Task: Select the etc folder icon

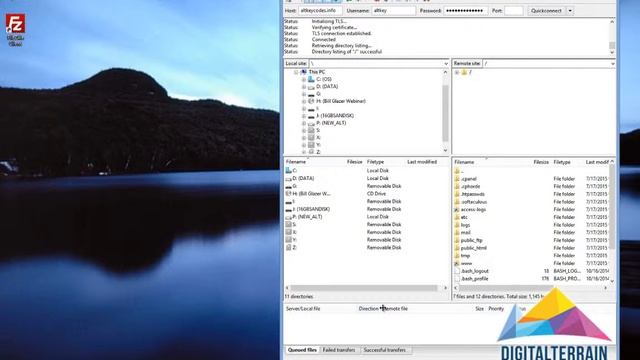Action: click(x=457, y=217)
